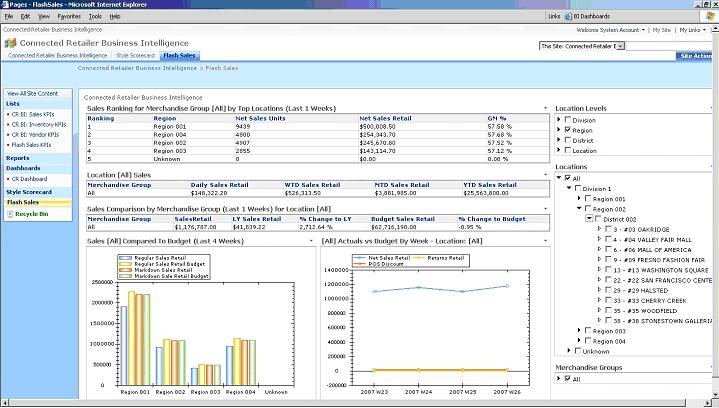Open the CR BI: Inventory KPIs list link
The width and height of the screenshot is (719, 408).
[x=38, y=124]
